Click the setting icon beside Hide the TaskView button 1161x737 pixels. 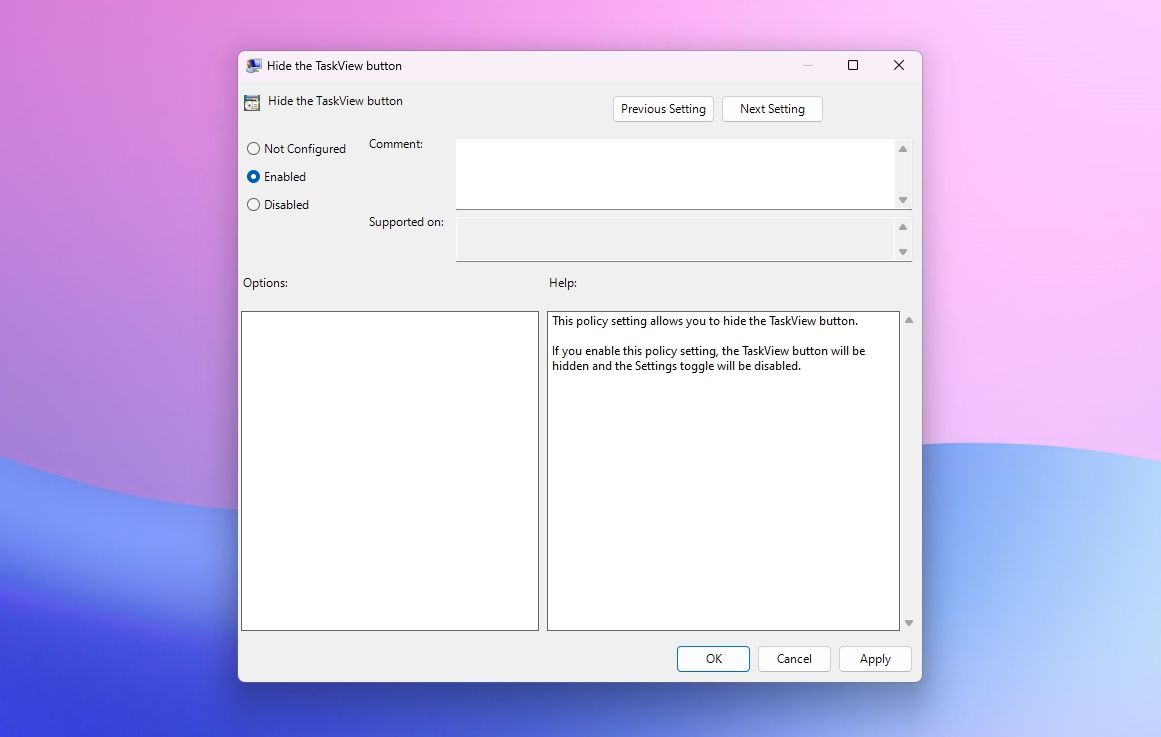tap(251, 101)
